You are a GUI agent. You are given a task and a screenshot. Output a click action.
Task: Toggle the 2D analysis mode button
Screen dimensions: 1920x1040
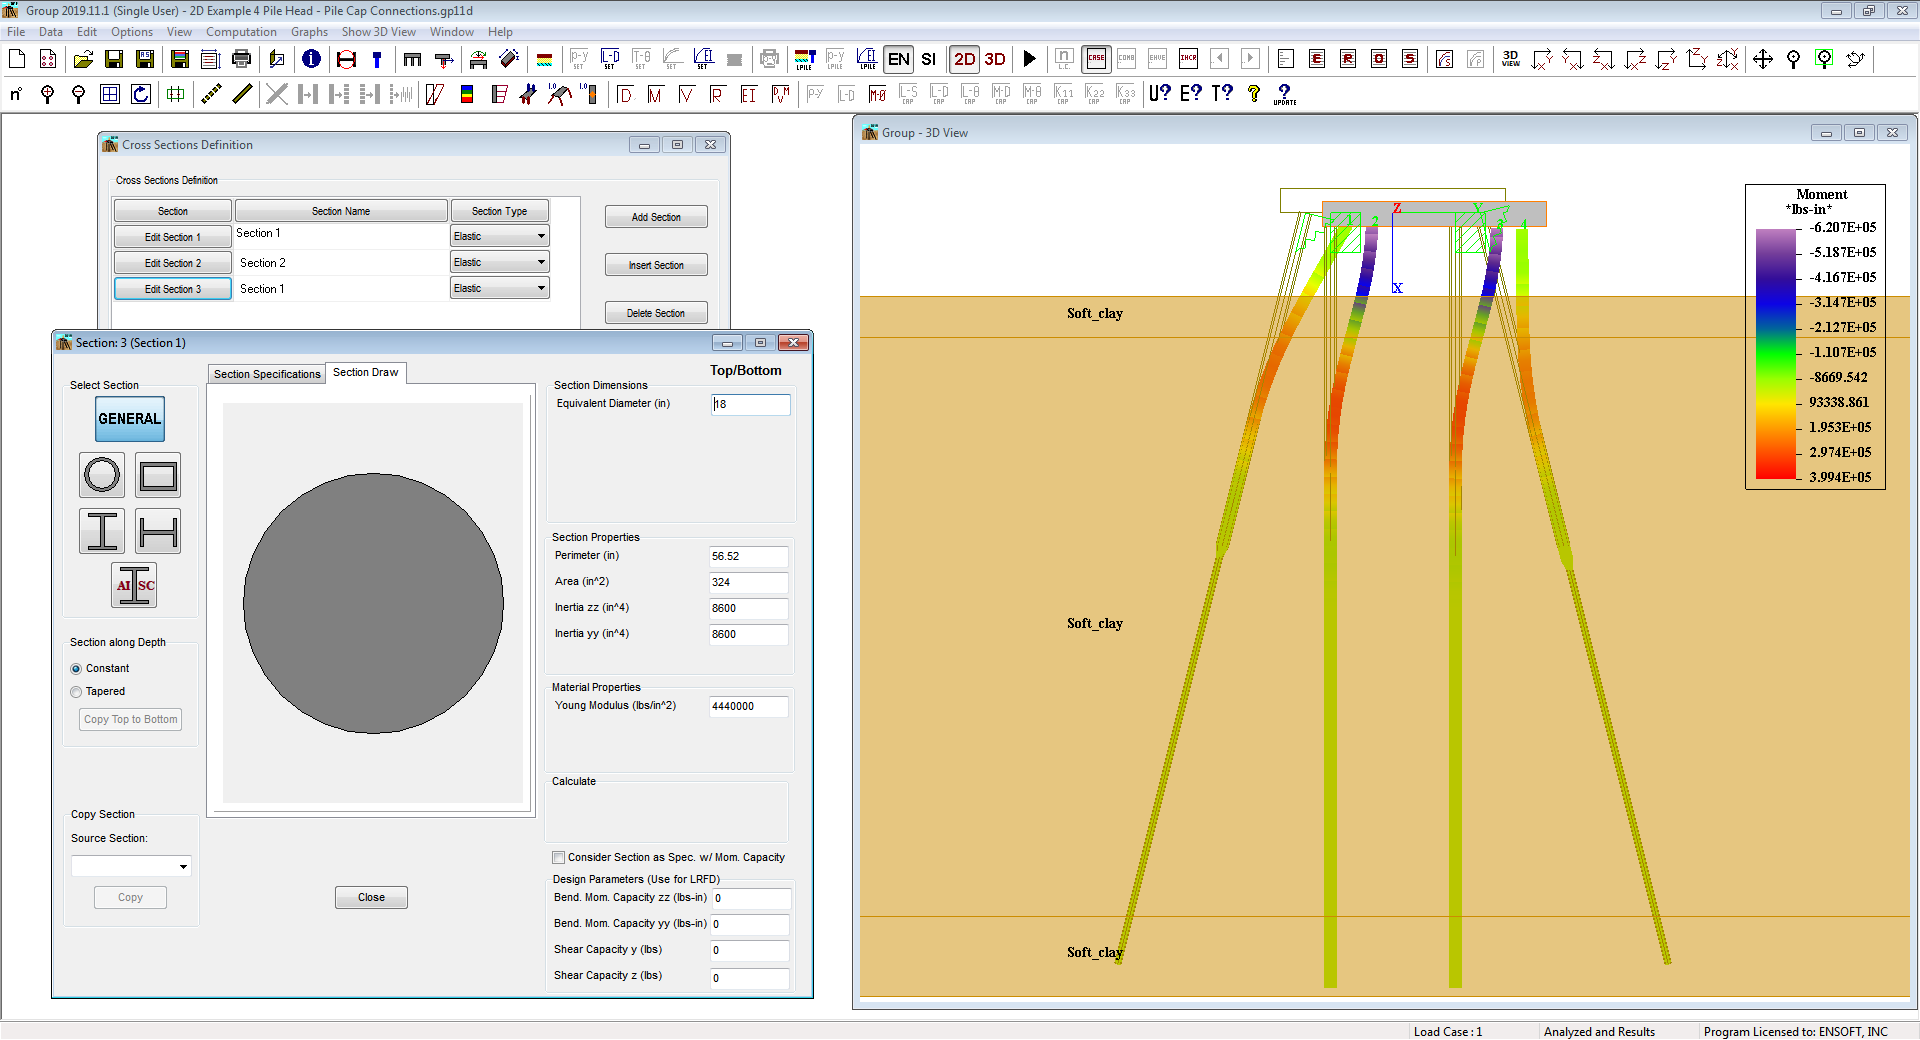pos(965,59)
